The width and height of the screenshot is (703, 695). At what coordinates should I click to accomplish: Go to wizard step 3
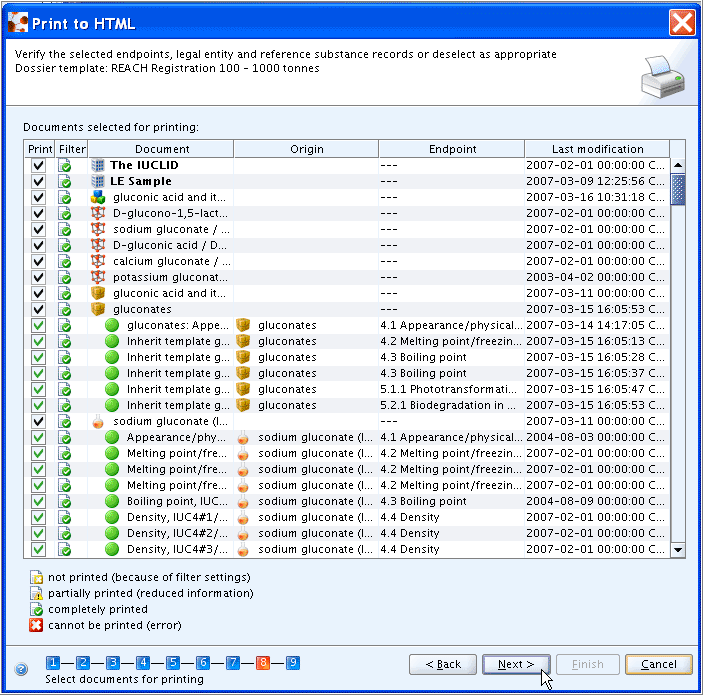(x=113, y=662)
